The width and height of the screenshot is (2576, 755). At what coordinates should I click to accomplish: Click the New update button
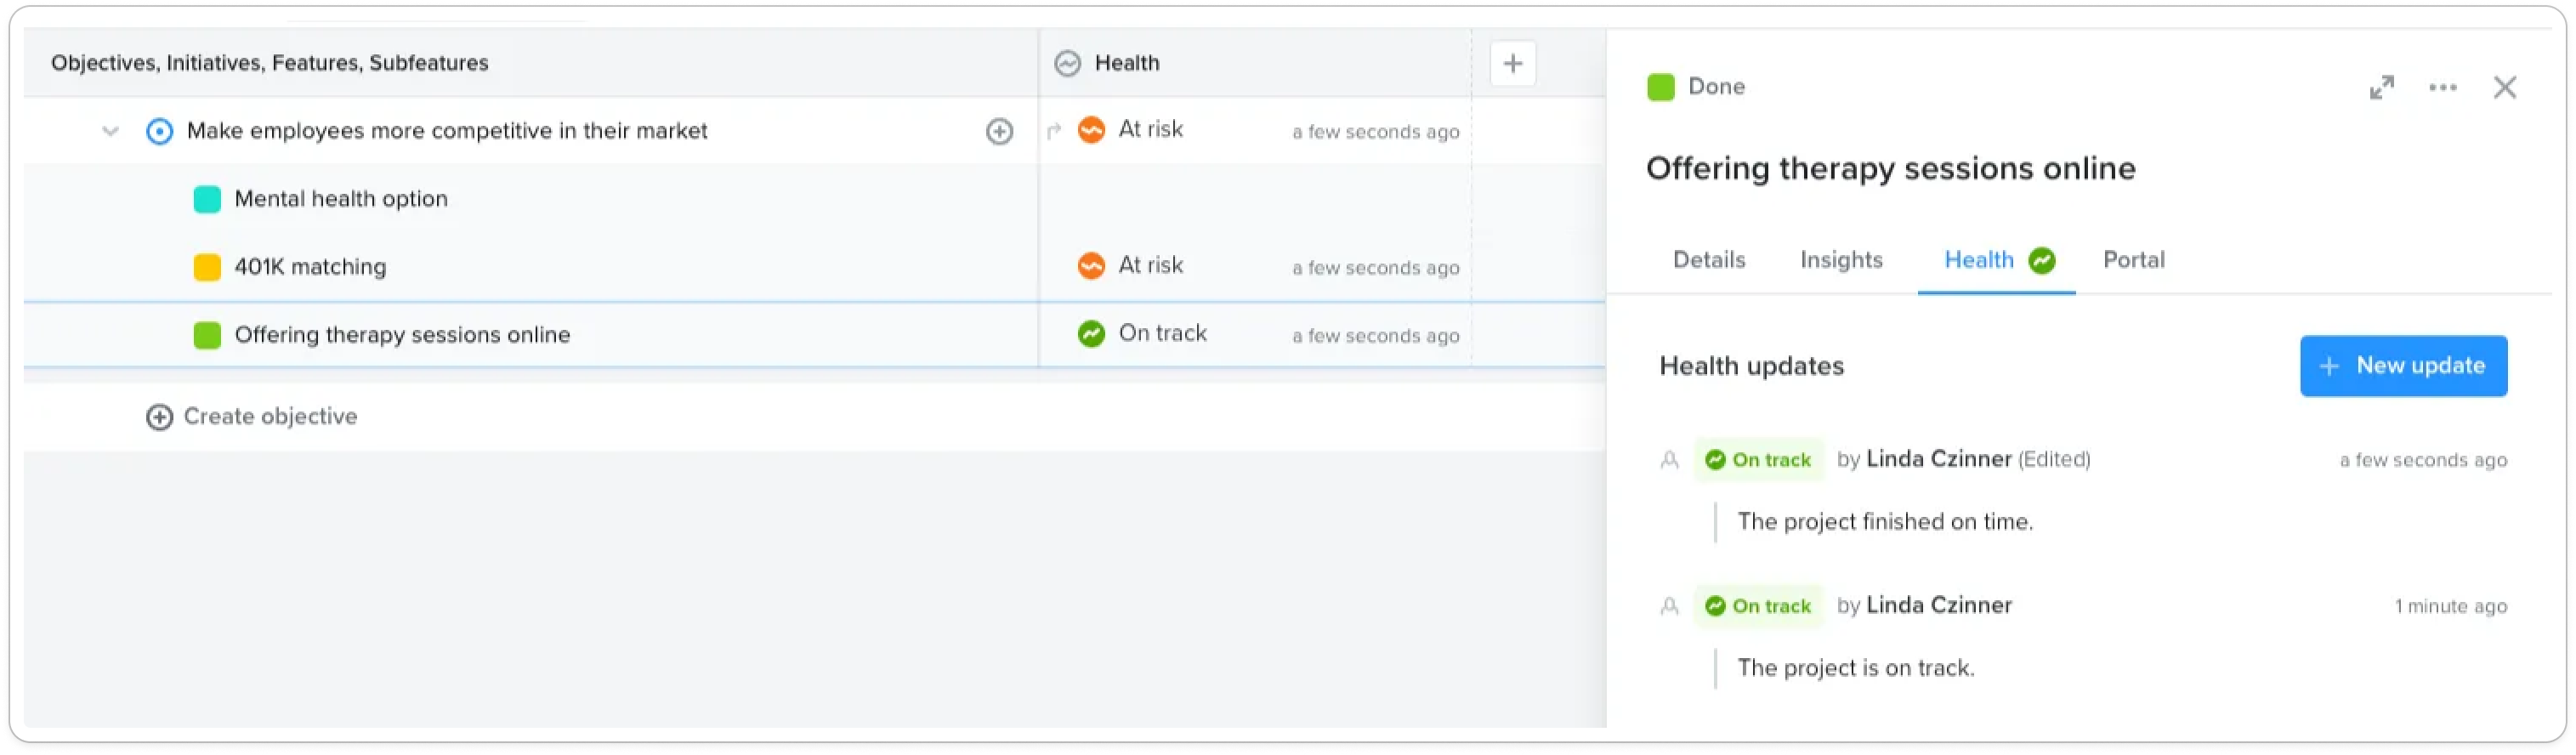[x=2403, y=366]
